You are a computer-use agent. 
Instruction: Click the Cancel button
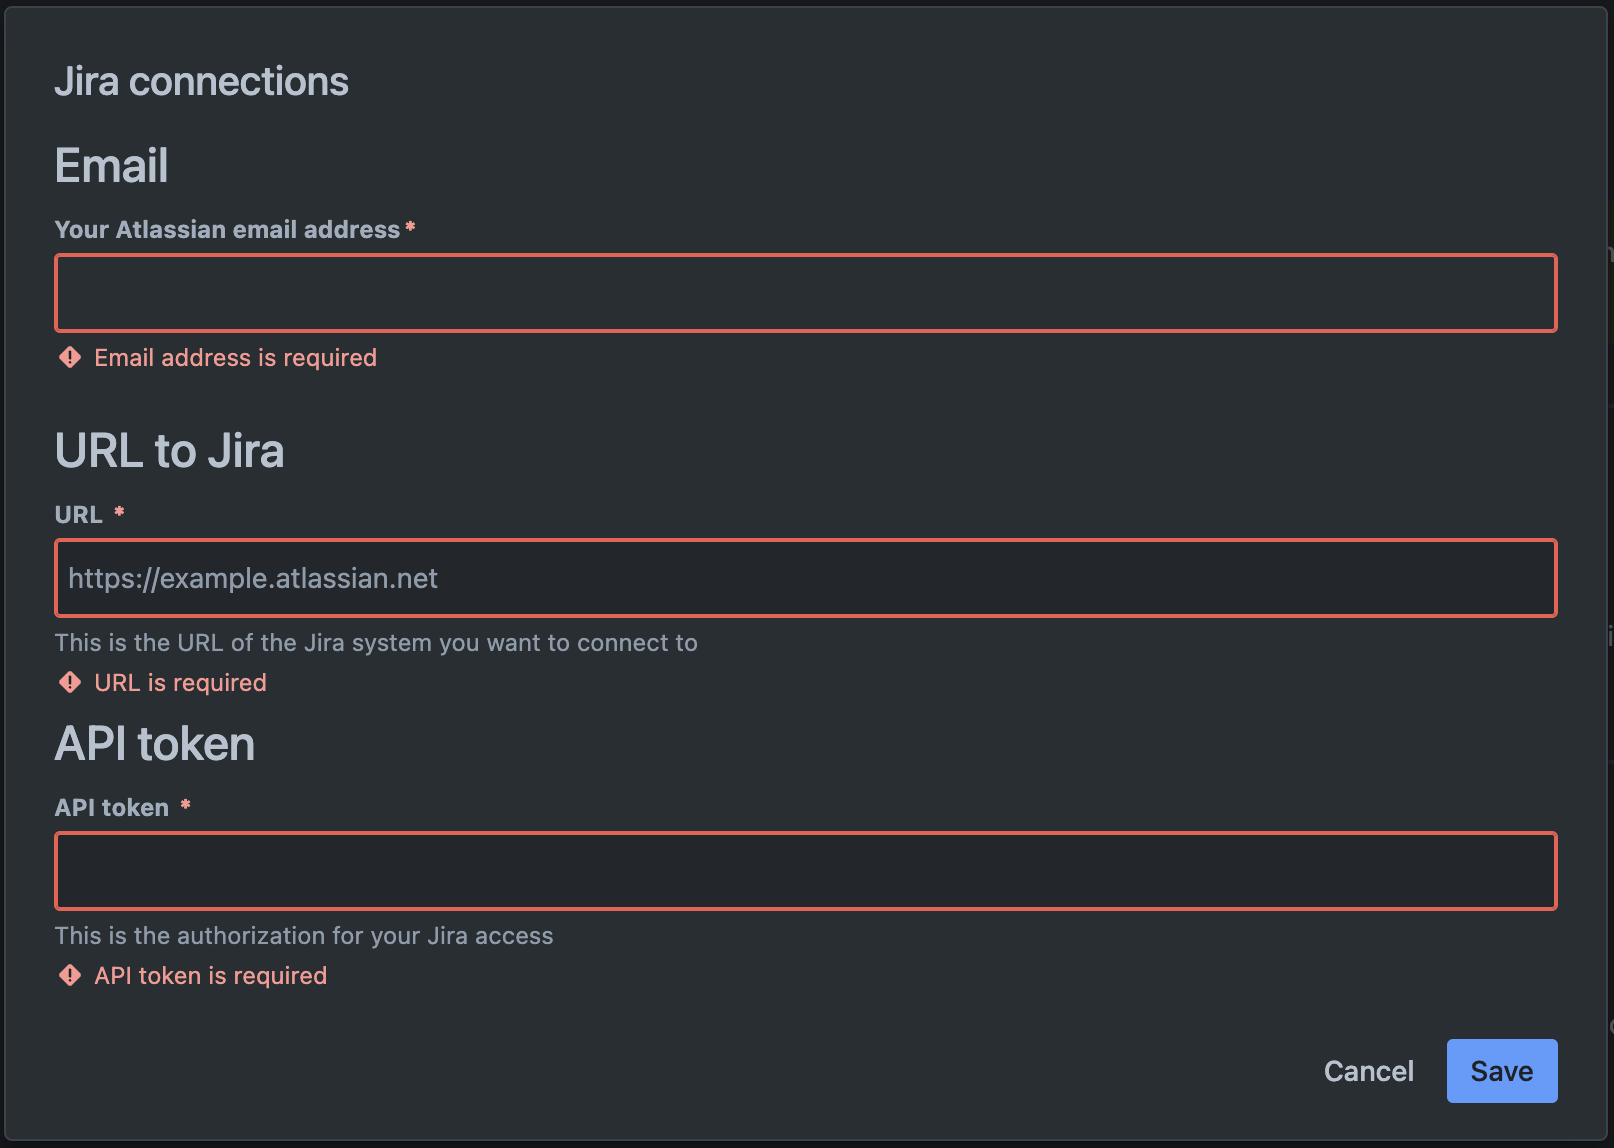[1368, 1070]
